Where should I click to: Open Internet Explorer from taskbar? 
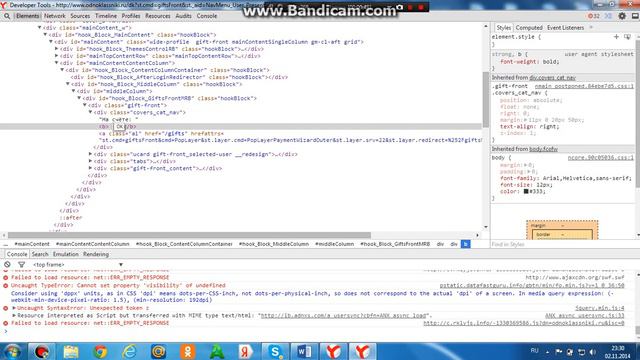click(x=129, y=351)
